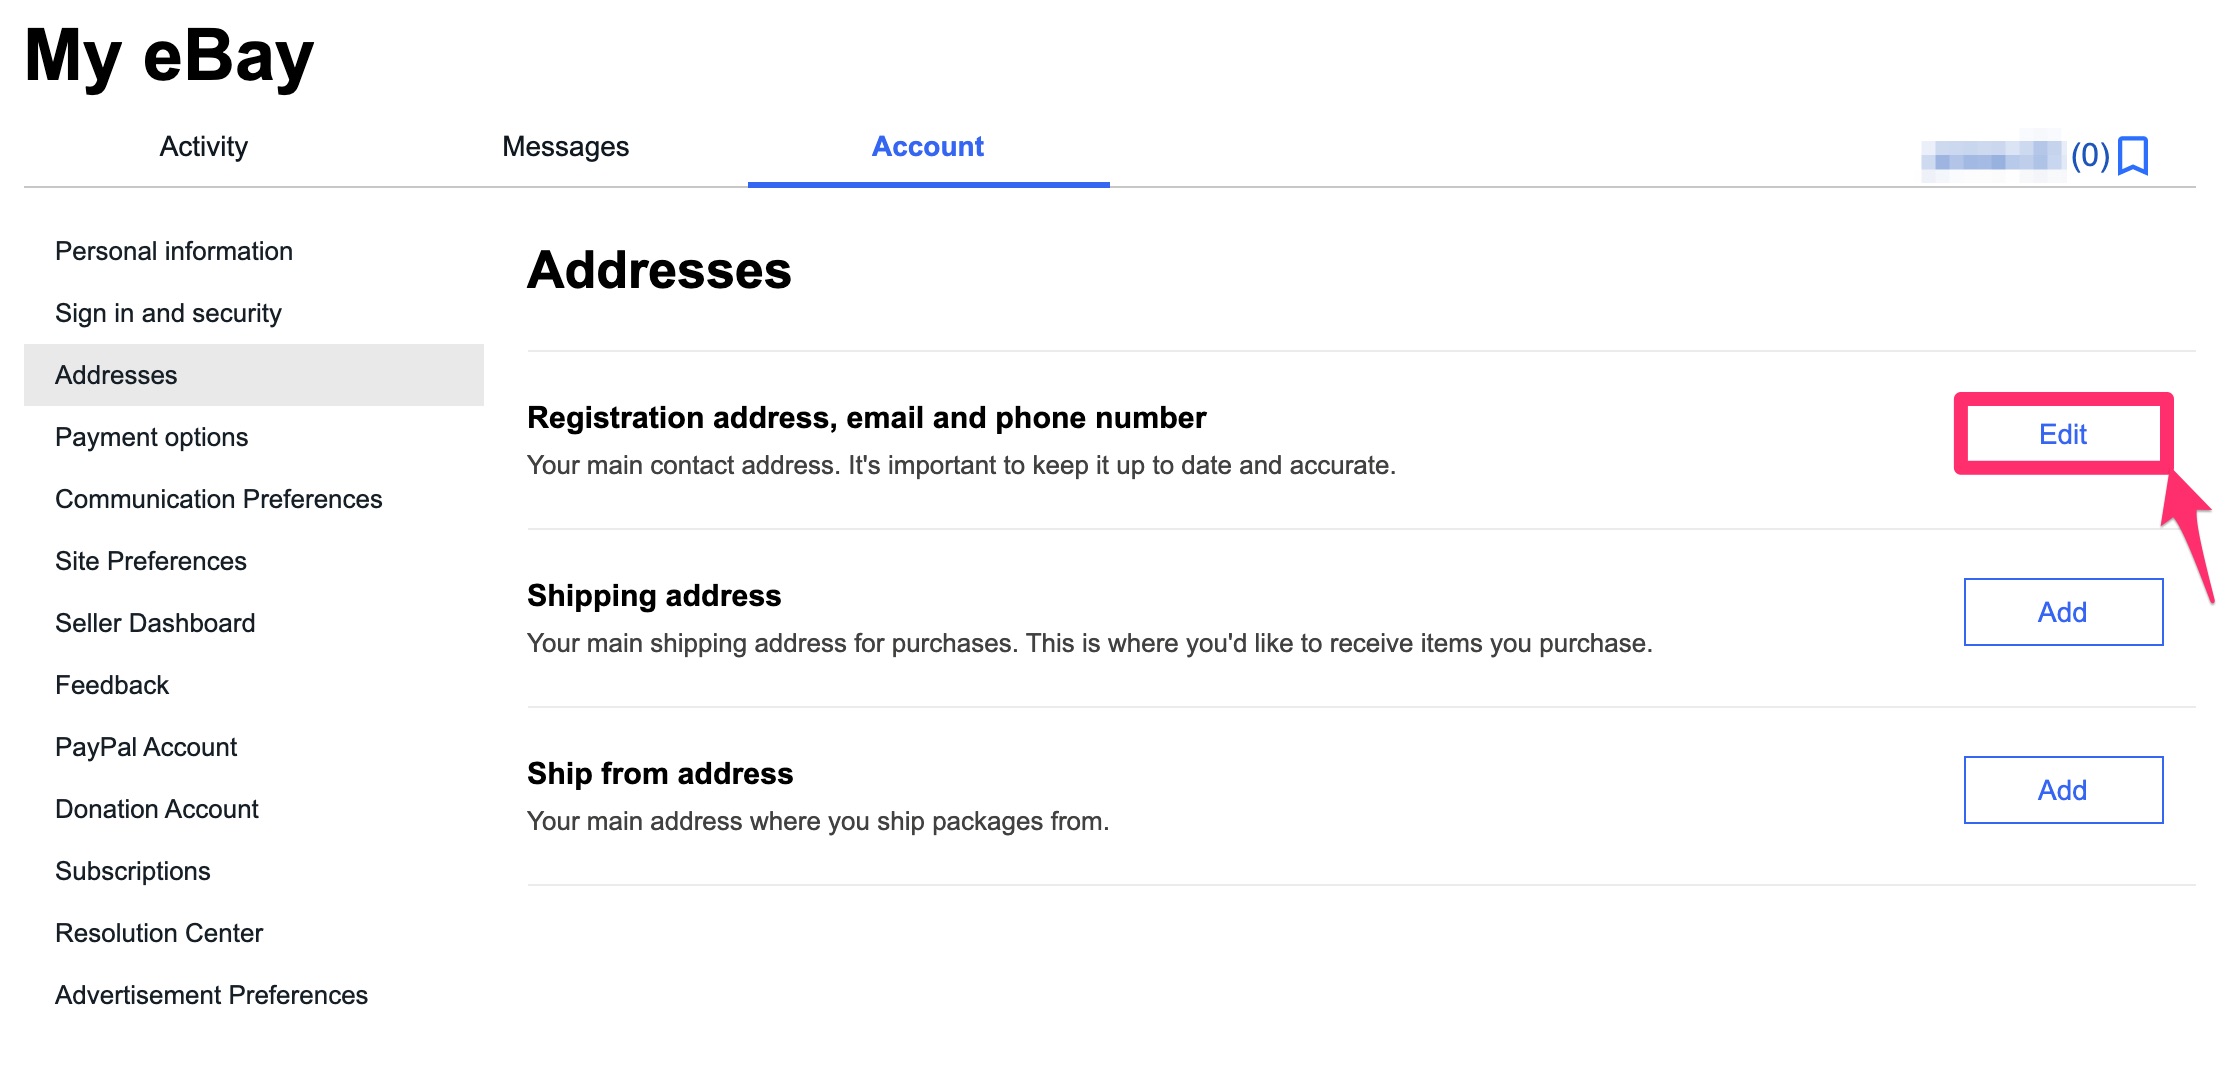Open PayPal Account settings
The image size is (2230, 1072).
146,747
